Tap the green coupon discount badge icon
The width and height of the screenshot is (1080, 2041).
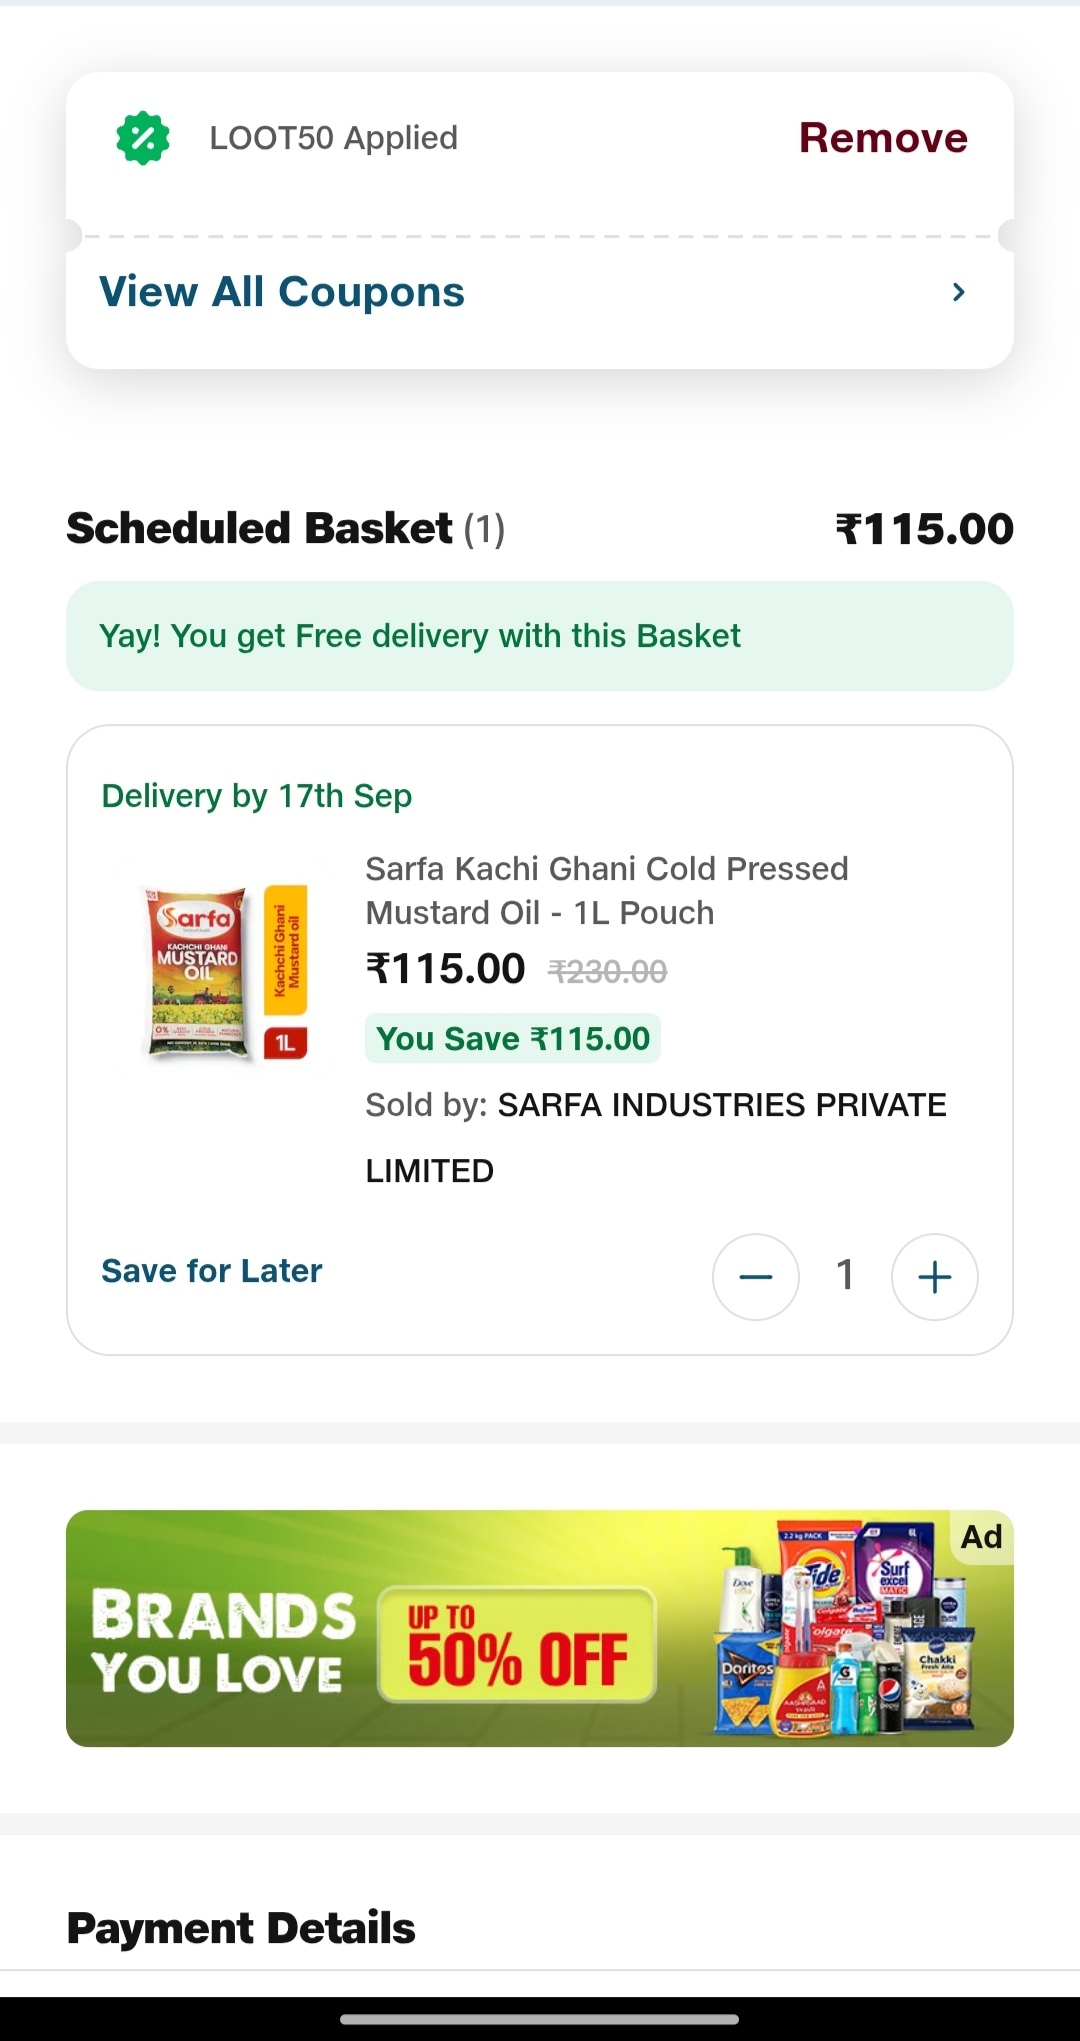pyautogui.click(x=143, y=138)
